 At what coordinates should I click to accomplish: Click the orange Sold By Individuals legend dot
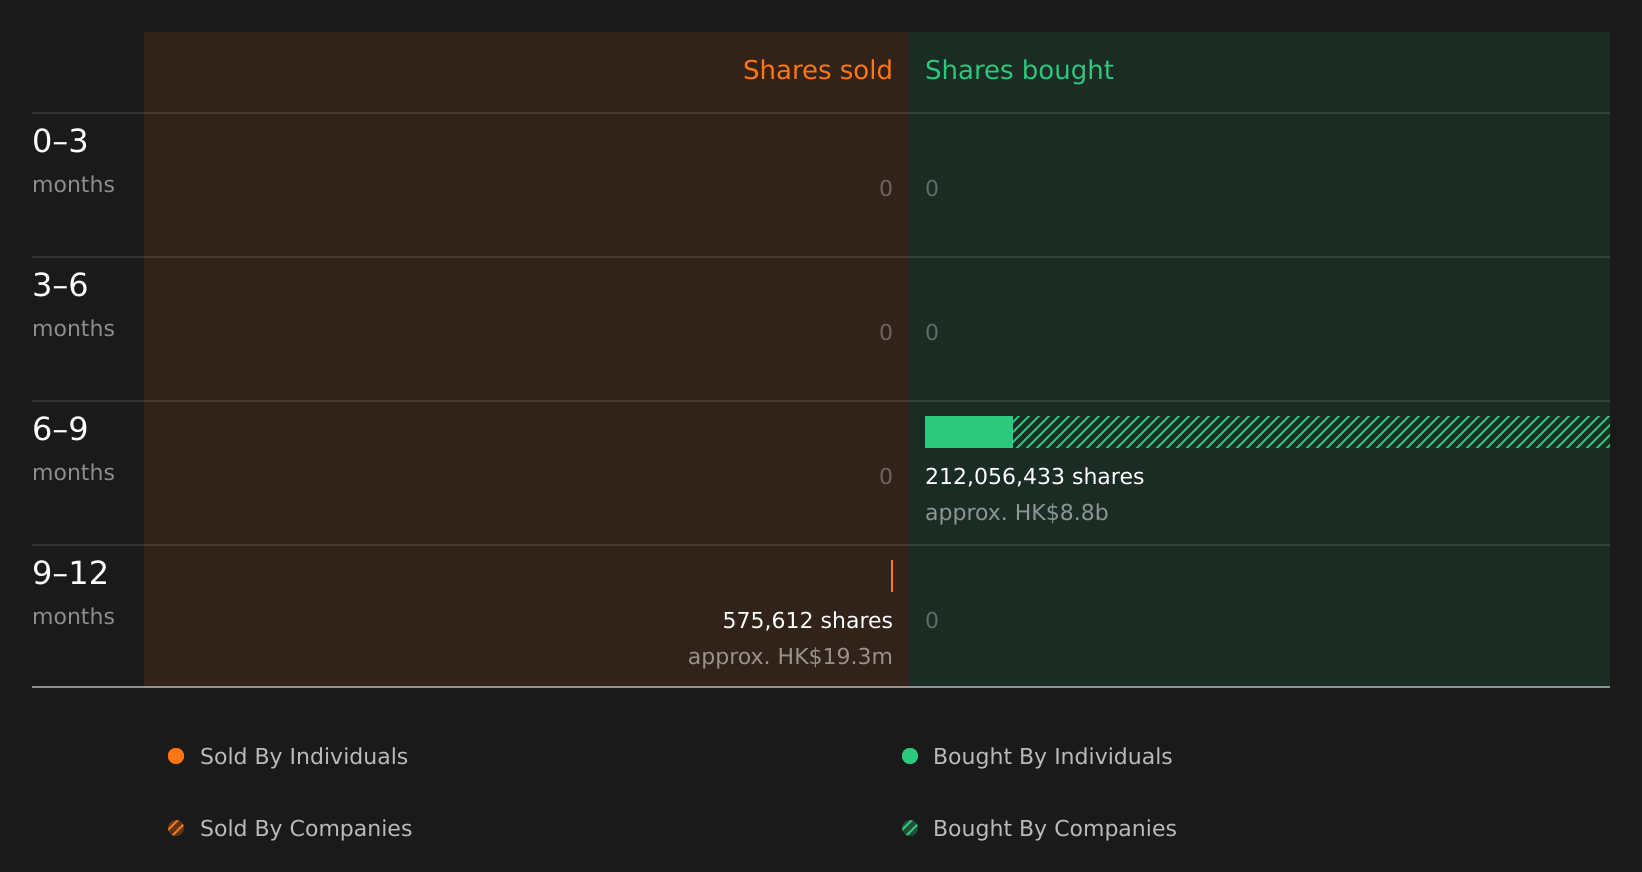point(176,756)
